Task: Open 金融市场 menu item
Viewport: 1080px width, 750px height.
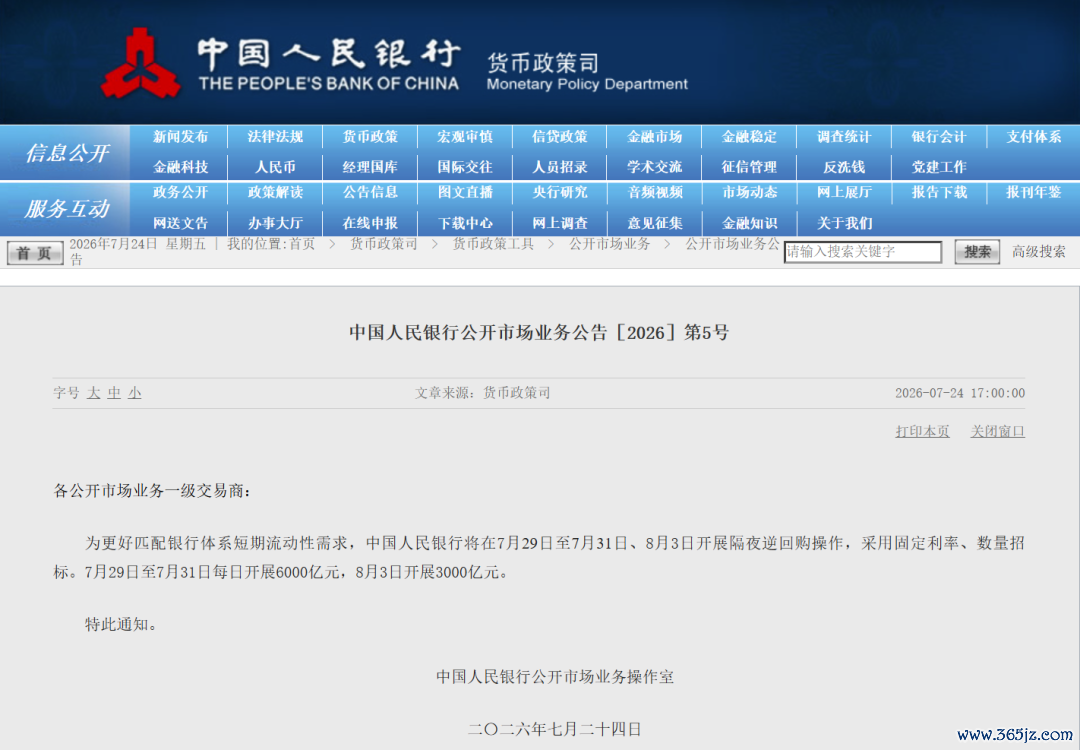Action: click(655, 137)
